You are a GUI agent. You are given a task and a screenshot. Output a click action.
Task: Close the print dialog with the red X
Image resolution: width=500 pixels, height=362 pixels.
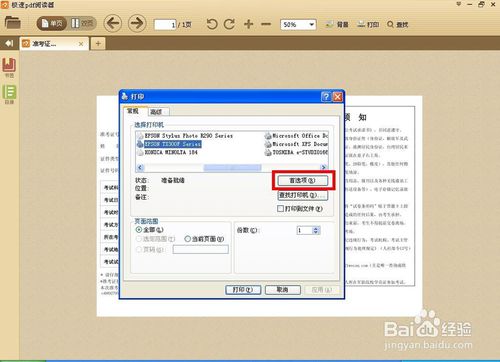pos(338,97)
